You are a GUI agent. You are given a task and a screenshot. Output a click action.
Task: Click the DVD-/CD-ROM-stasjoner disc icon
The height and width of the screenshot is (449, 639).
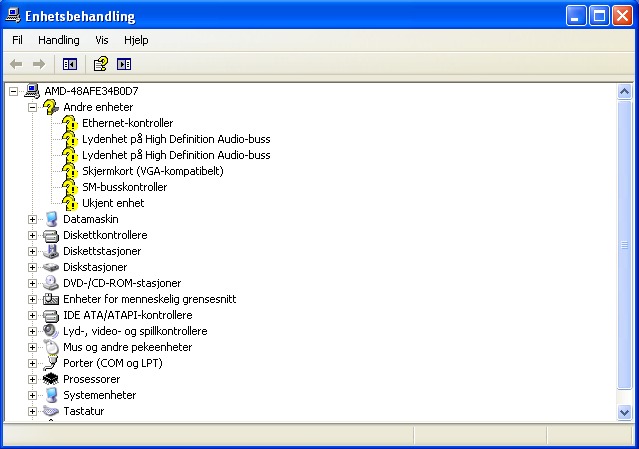51,283
